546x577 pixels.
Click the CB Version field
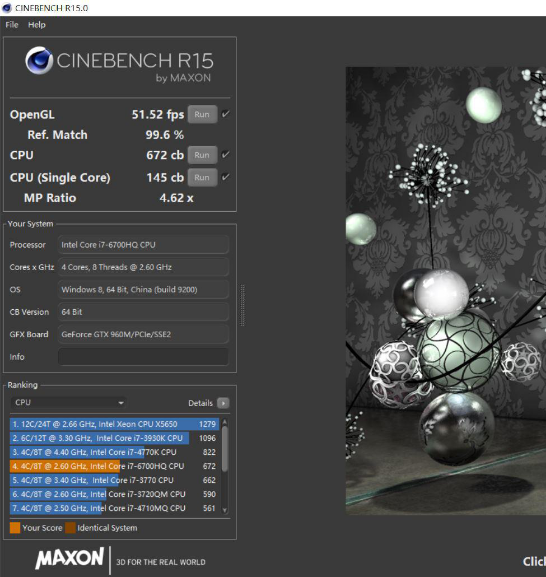(143, 312)
